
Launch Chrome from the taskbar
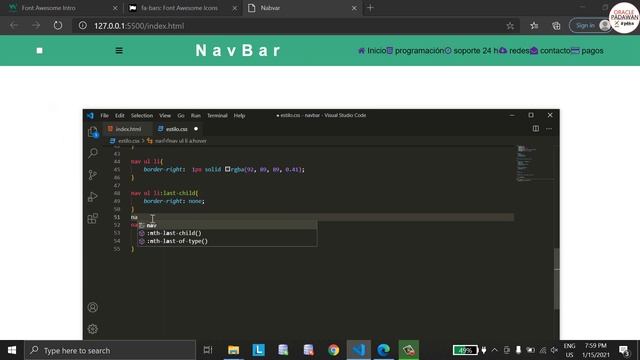(333, 350)
